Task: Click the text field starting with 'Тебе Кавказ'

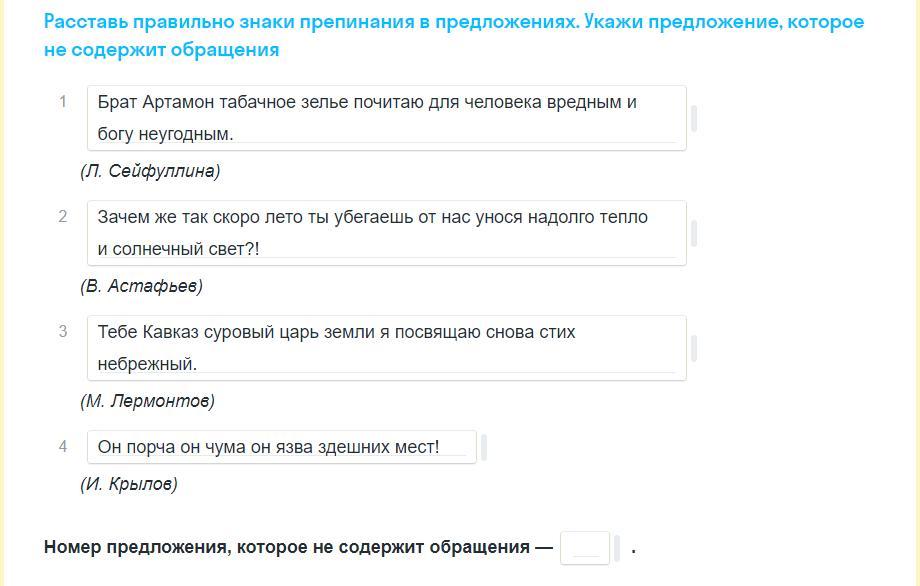Action: [x=387, y=348]
